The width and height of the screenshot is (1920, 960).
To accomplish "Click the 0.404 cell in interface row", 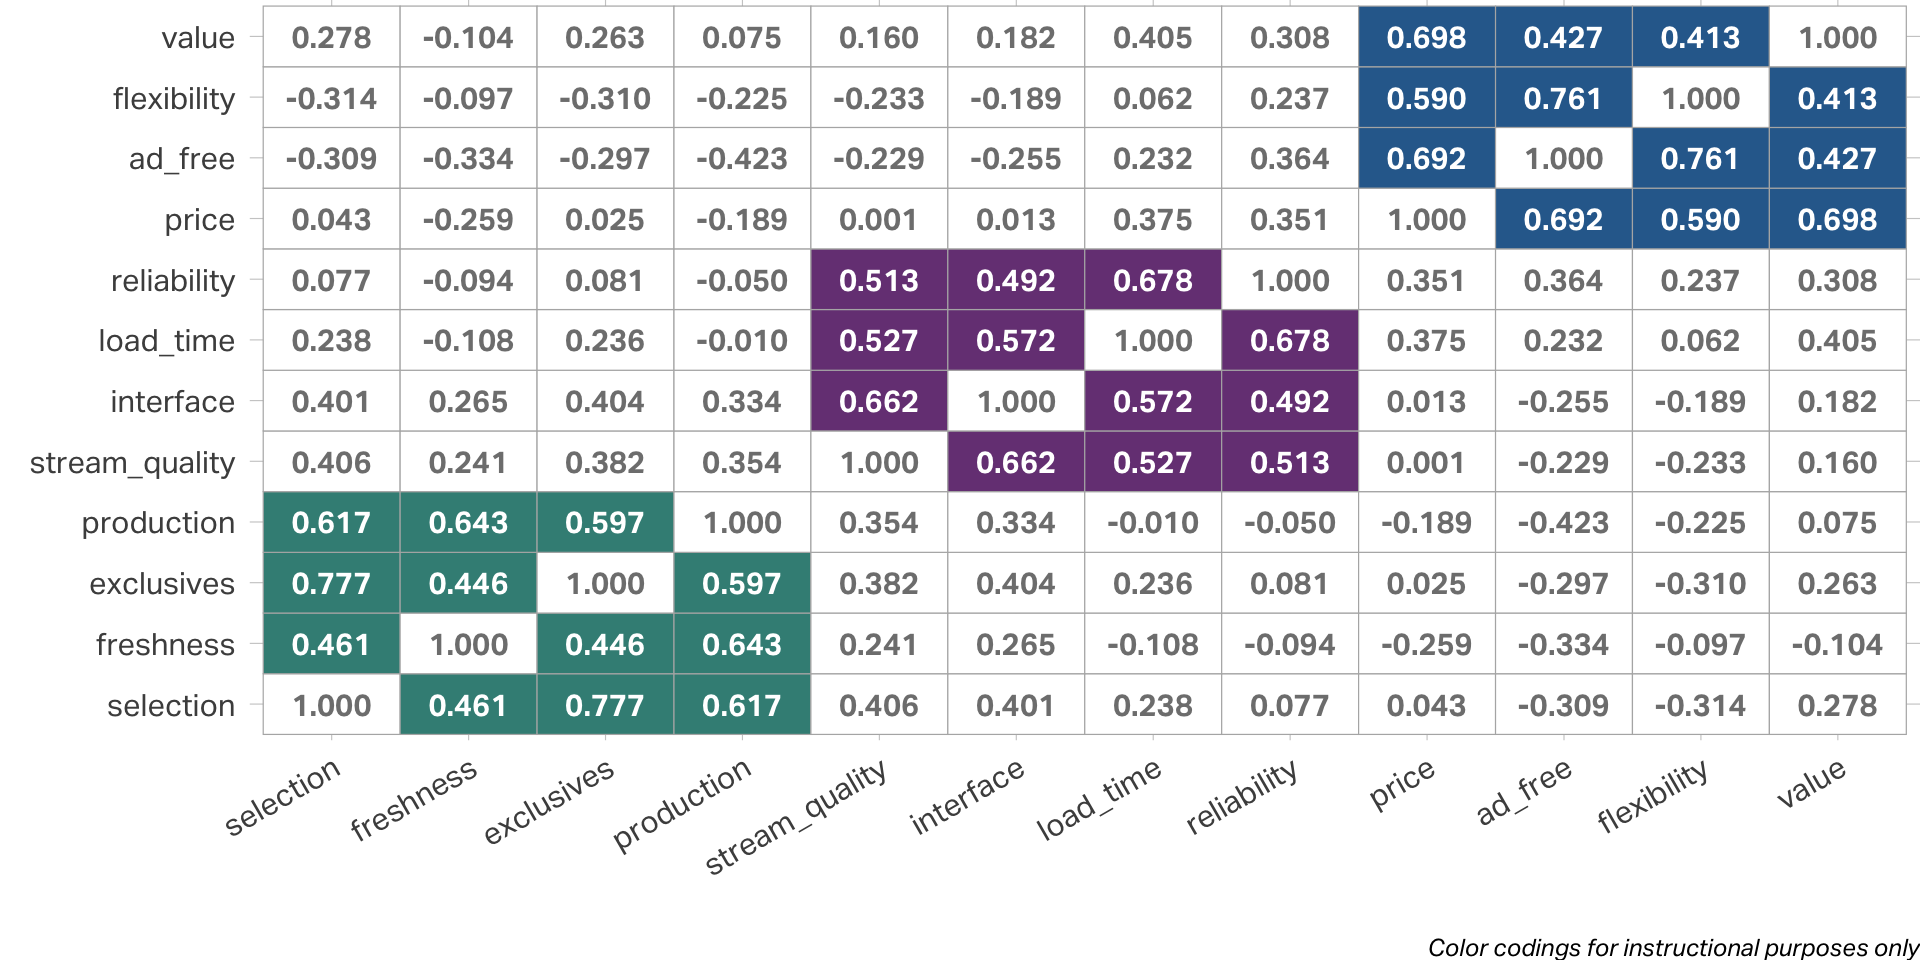I will (605, 402).
